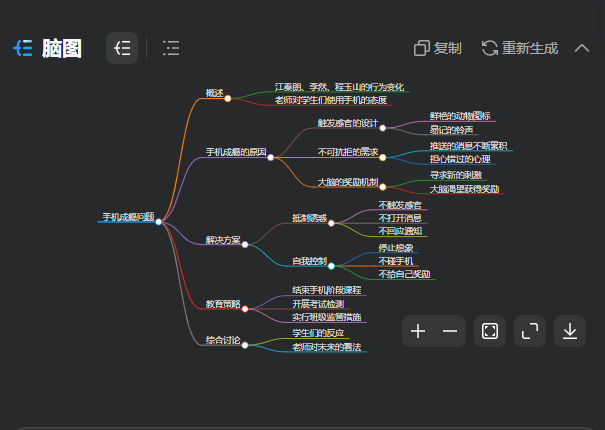Select the 自我控制 label
This screenshot has height=430, width=605.
point(309,261)
